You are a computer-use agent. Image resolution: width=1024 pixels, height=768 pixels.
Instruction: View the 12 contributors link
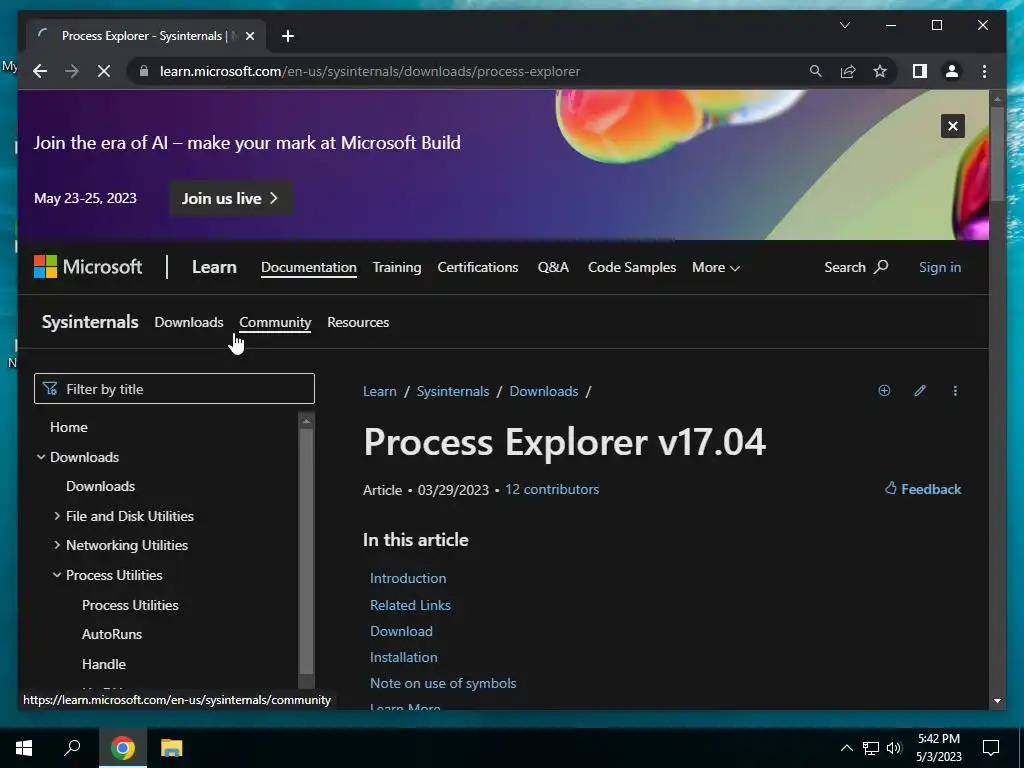552,489
